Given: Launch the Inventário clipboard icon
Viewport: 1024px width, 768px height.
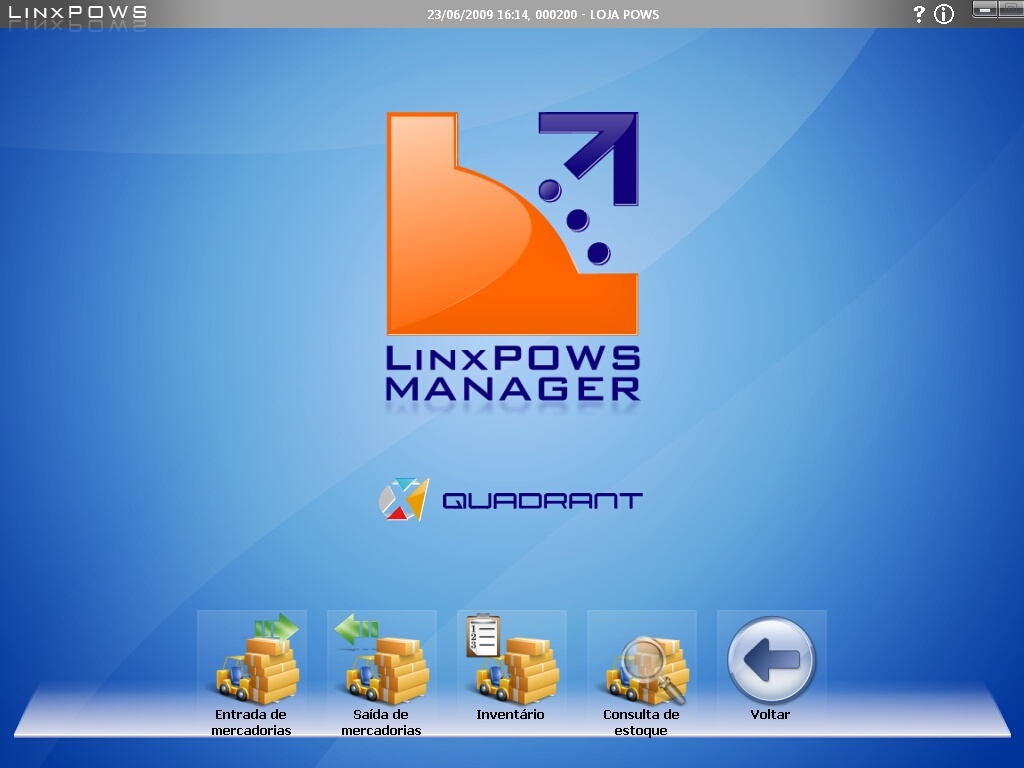Looking at the screenshot, I should (x=512, y=667).
